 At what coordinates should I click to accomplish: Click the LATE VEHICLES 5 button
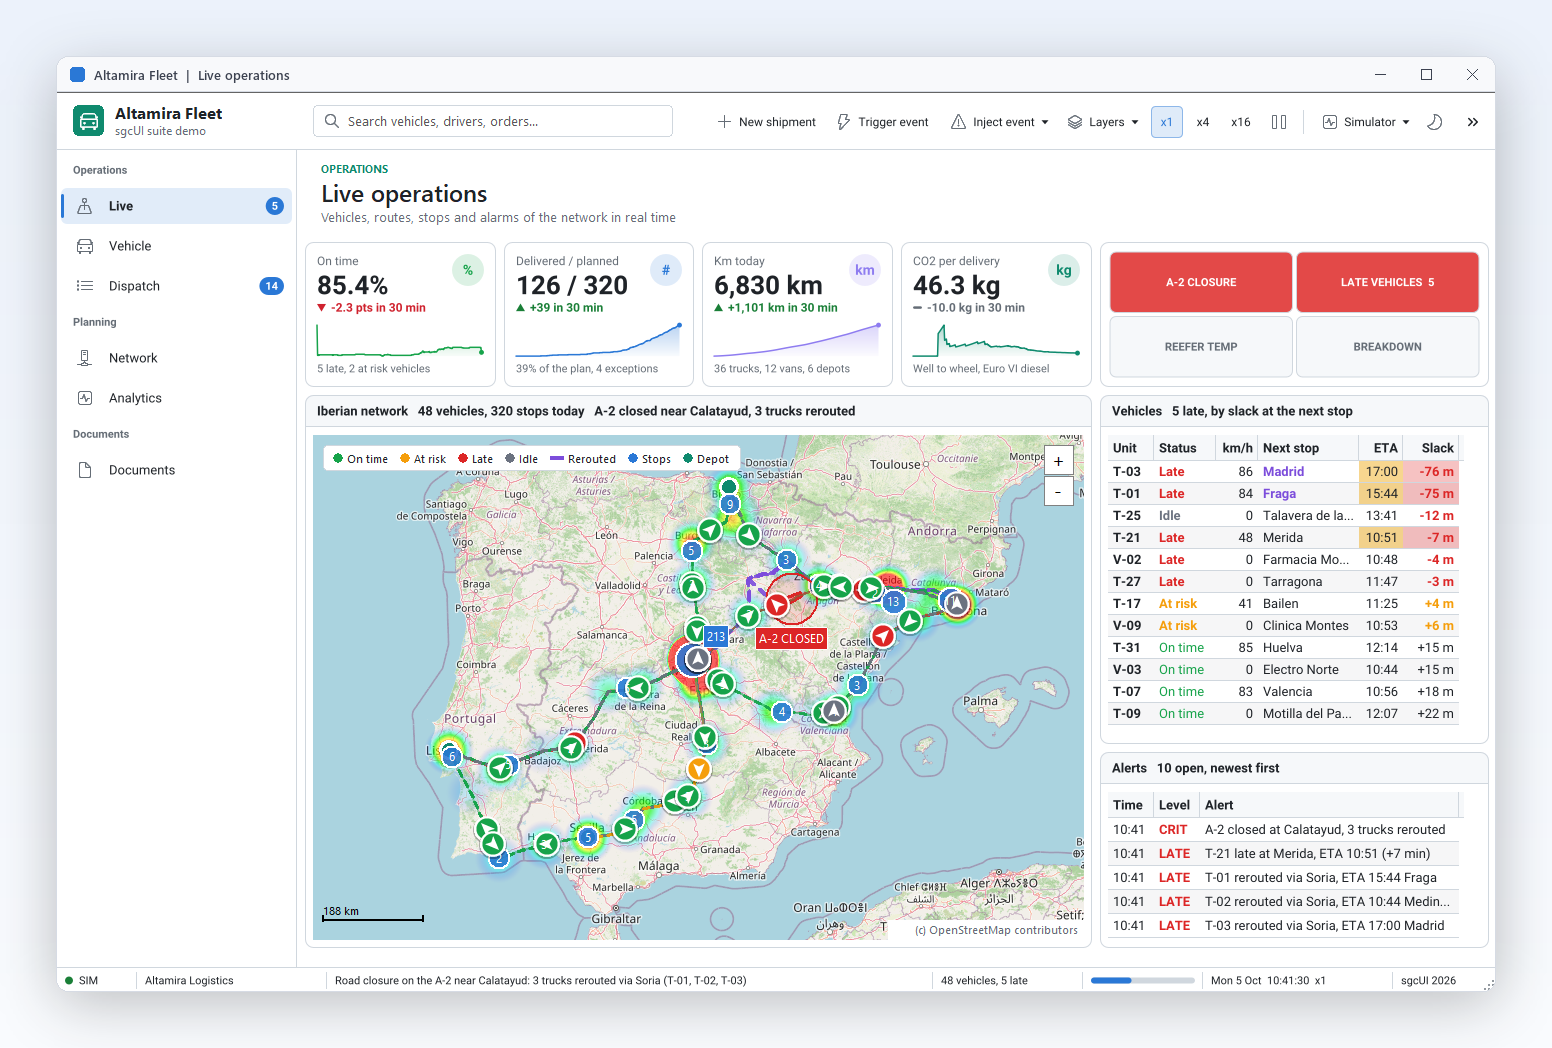[x=1387, y=282]
